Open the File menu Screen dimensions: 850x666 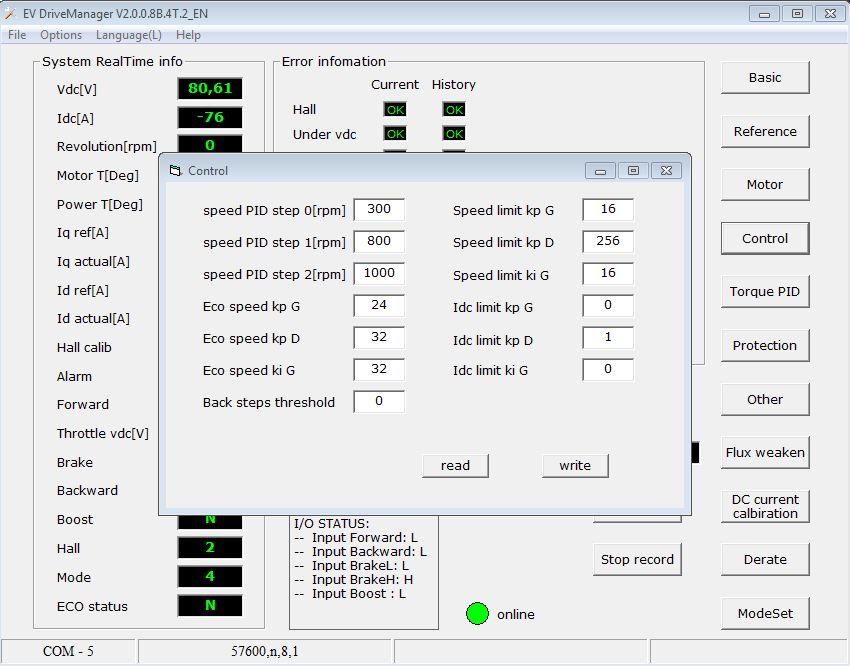pyautogui.click(x=17, y=35)
